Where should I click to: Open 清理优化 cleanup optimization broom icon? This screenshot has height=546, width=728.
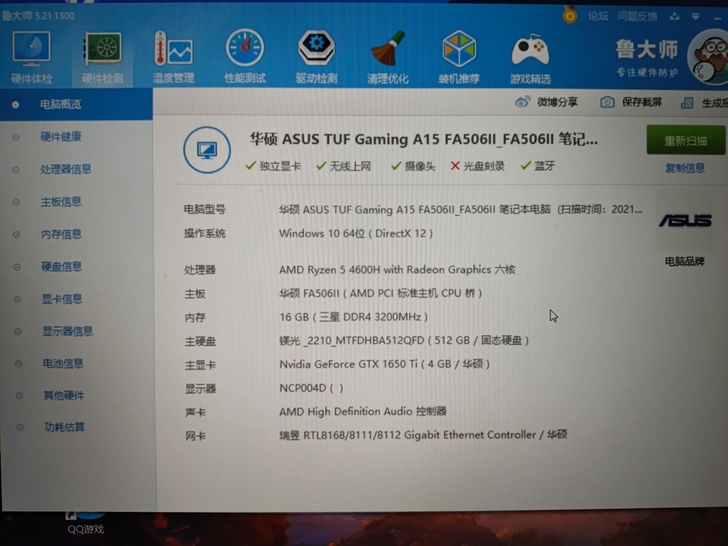[x=388, y=58]
